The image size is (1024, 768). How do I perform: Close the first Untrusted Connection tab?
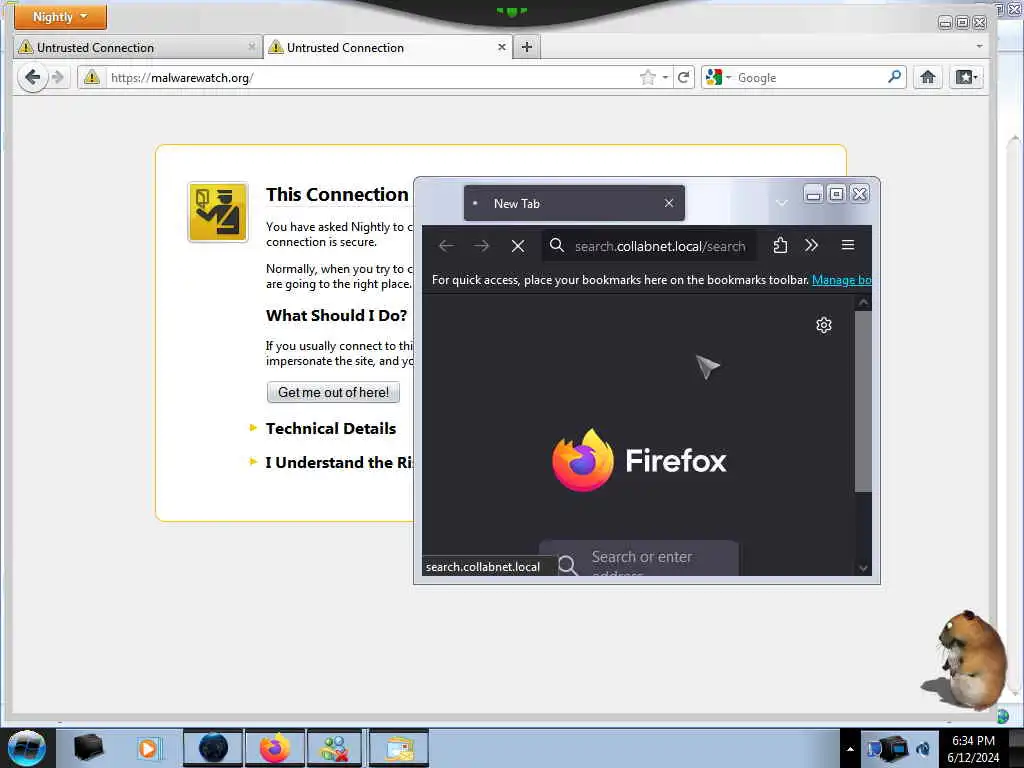click(x=251, y=47)
